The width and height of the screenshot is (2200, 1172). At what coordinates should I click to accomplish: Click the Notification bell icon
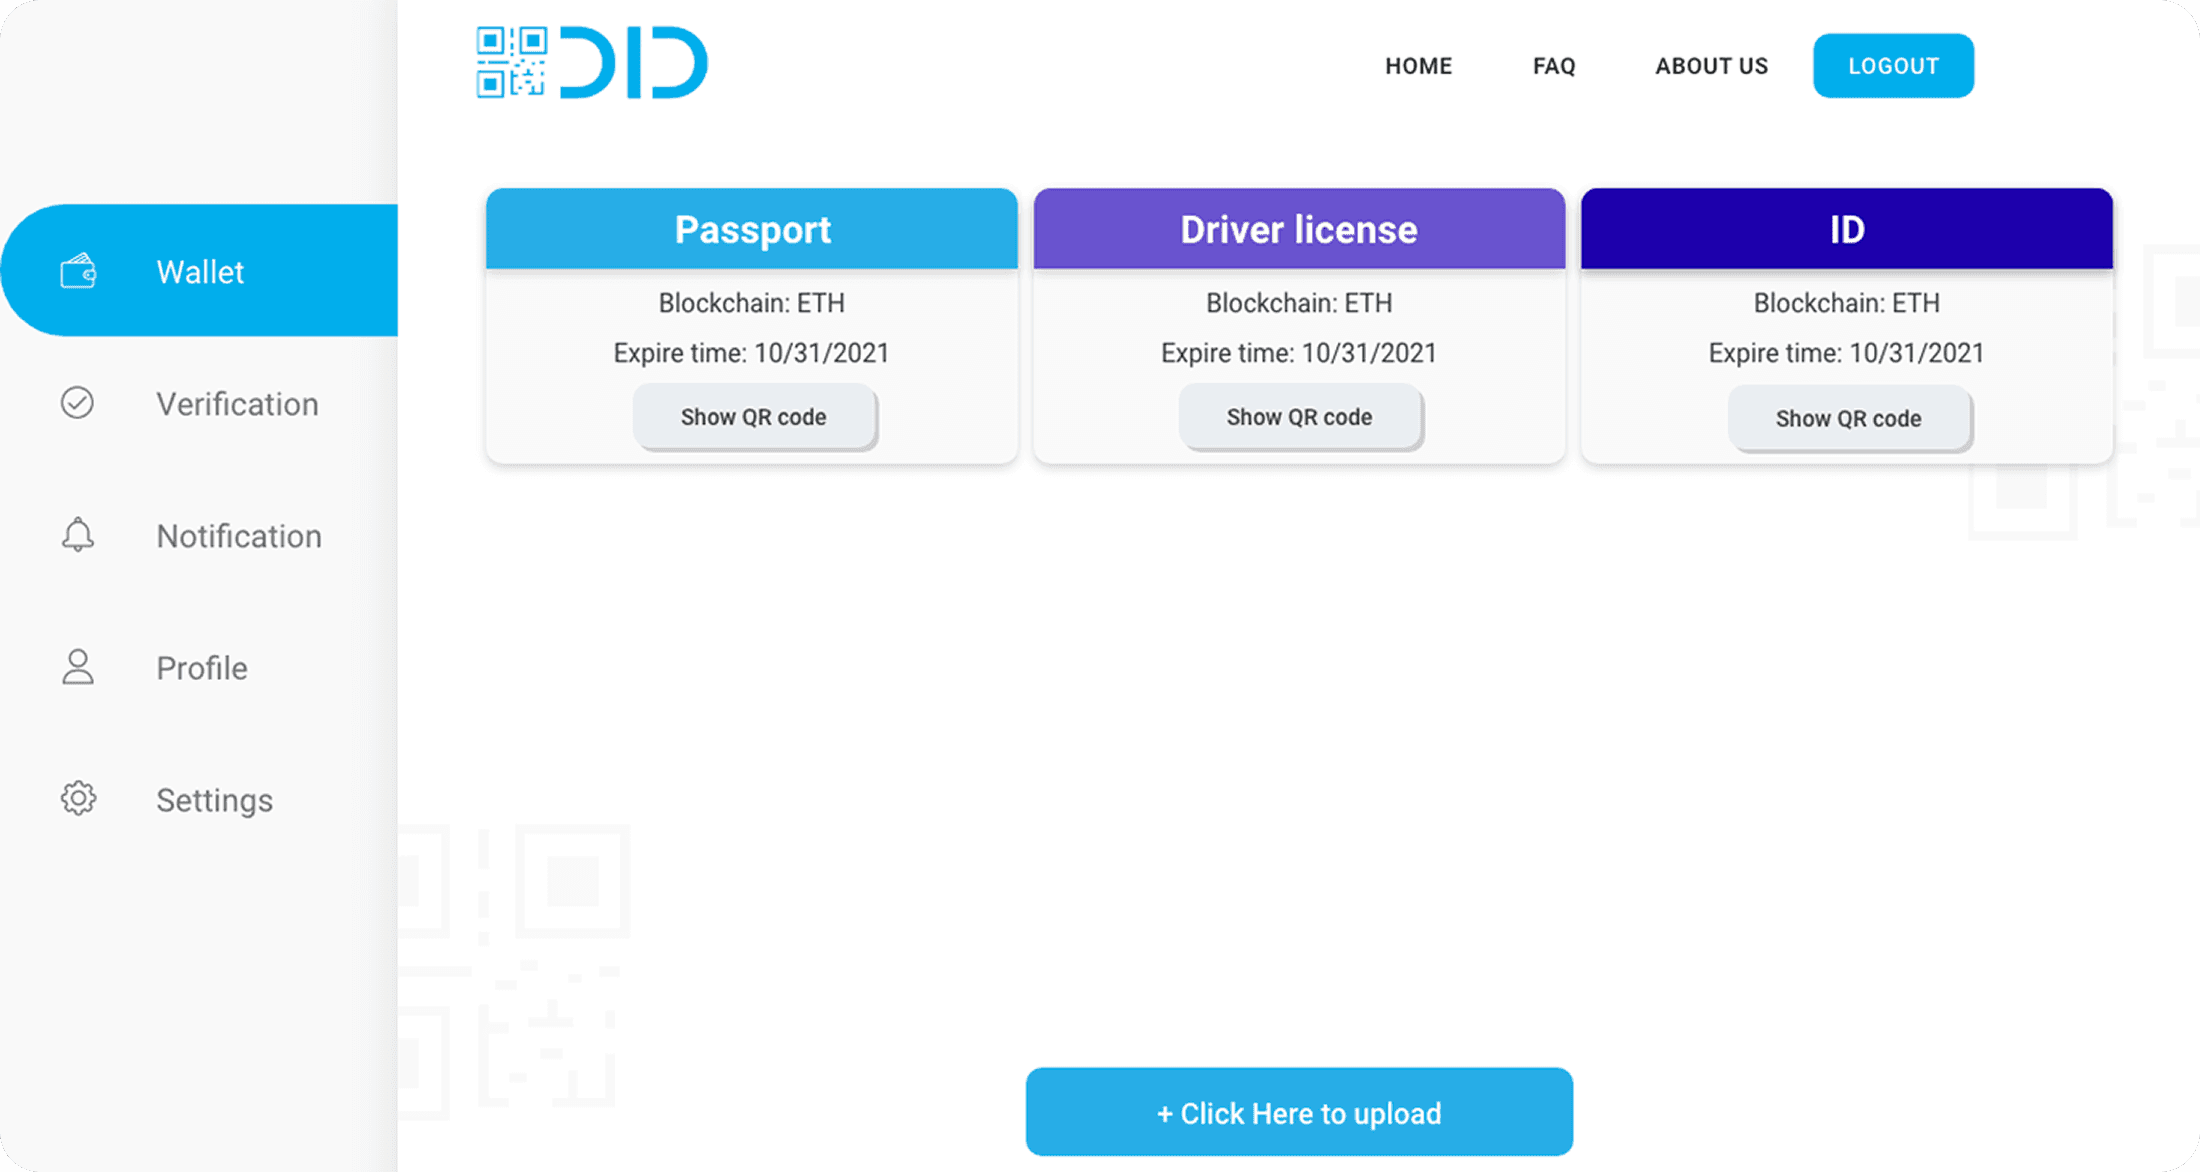click(78, 535)
